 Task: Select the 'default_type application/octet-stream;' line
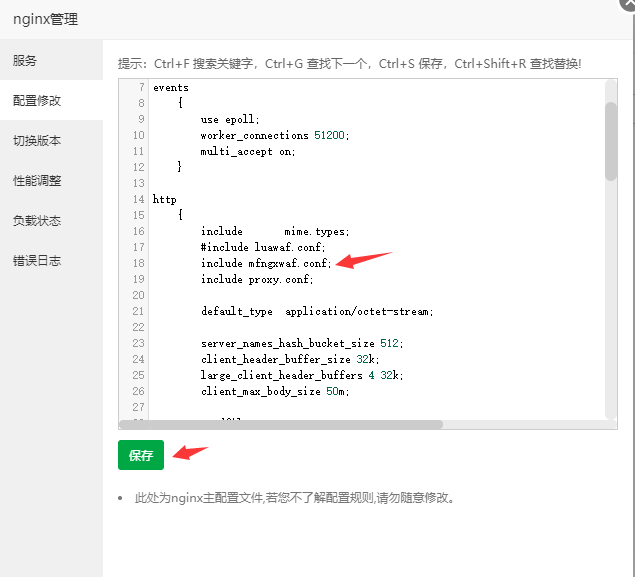pyautogui.click(x=316, y=311)
